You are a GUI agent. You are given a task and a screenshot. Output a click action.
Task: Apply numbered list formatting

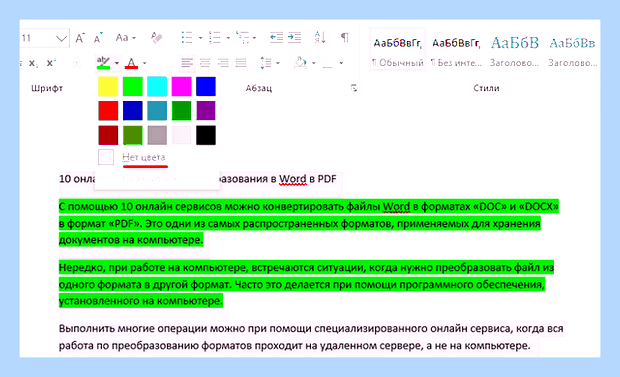pyautogui.click(x=215, y=38)
